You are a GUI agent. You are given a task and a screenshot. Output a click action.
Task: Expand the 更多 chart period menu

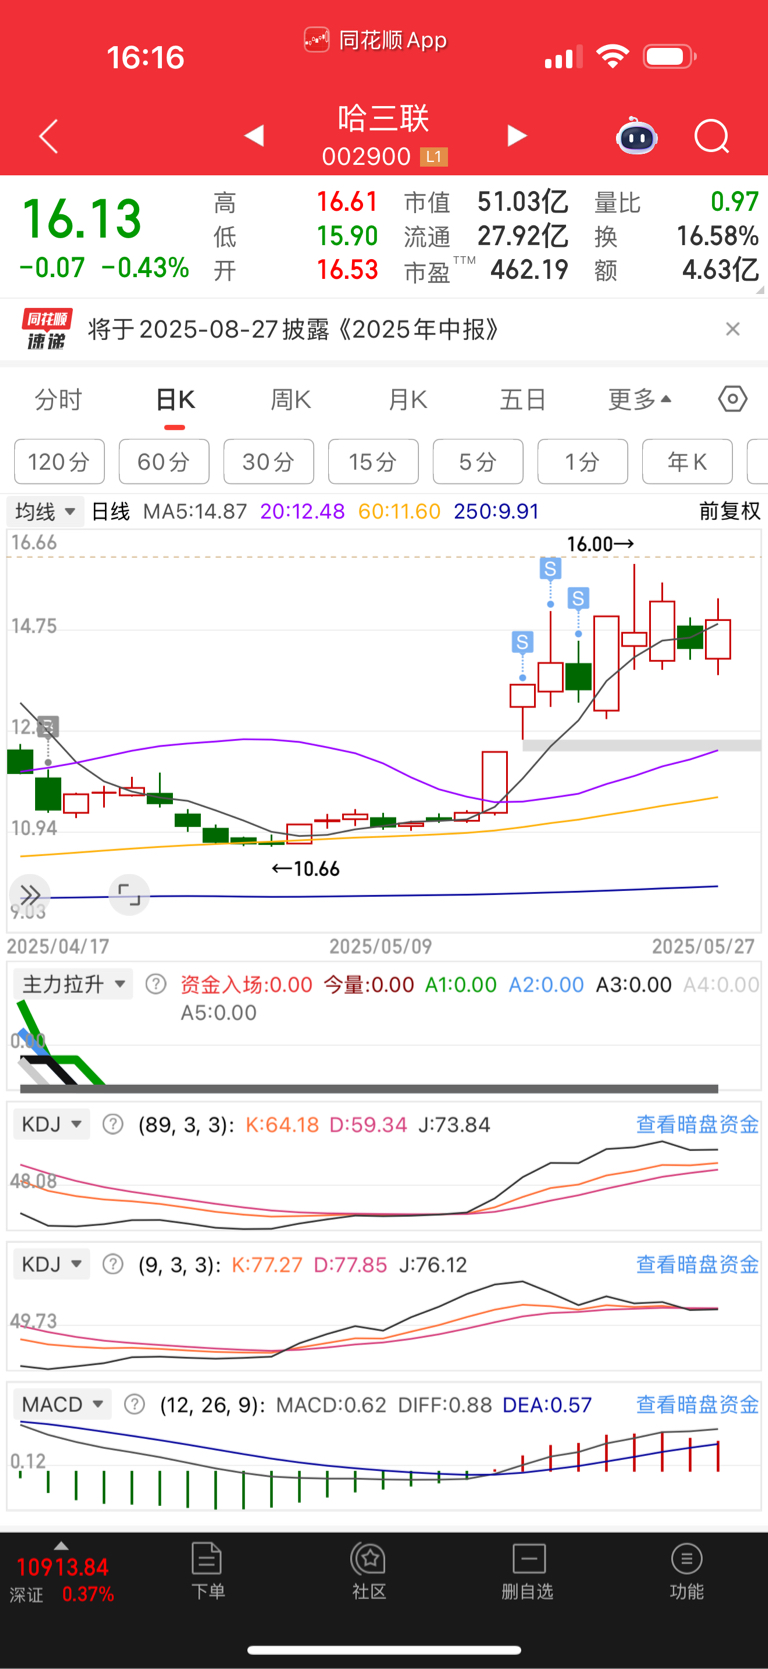pyautogui.click(x=640, y=400)
